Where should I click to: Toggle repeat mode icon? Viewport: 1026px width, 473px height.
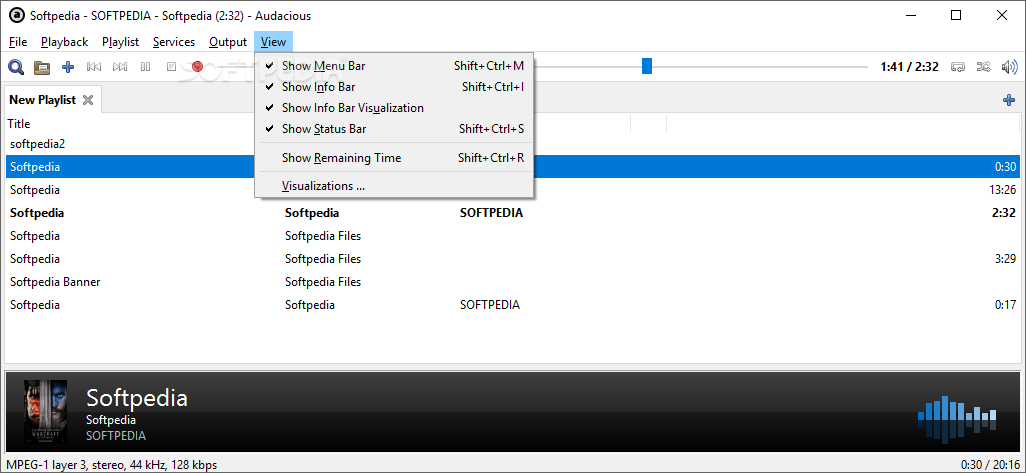pos(958,67)
